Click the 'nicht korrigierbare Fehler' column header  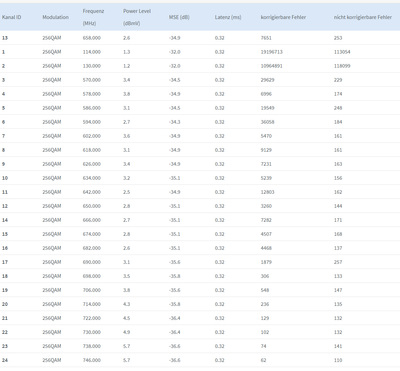point(363,17)
